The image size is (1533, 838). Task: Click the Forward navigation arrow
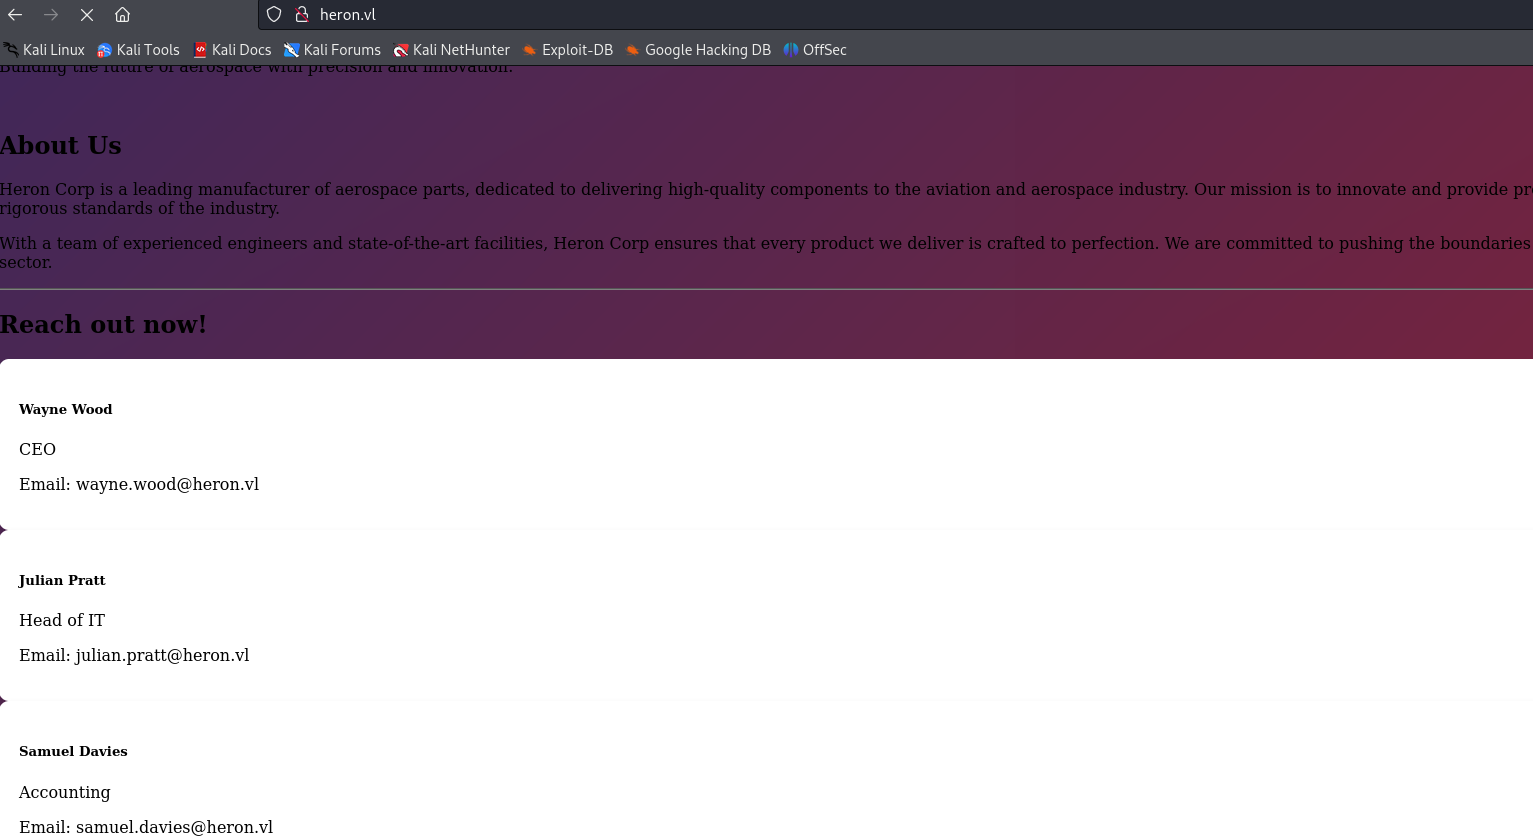51,15
